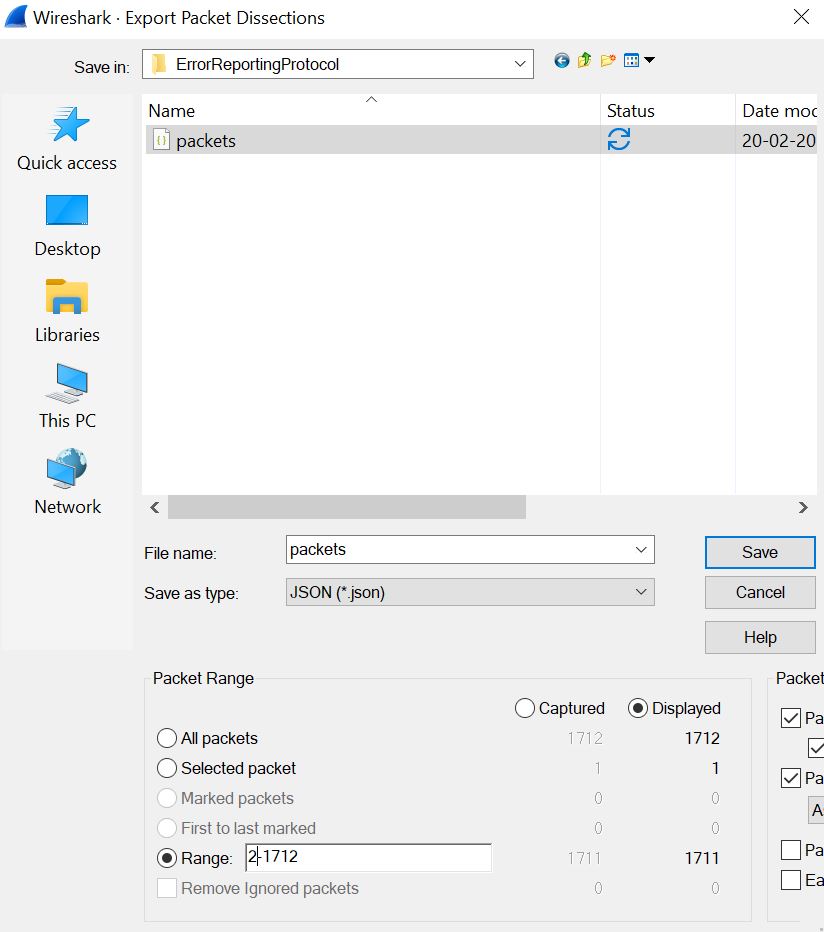Click the scroll right arrow
Image resolution: width=824 pixels, height=932 pixels.
[803, 507]
